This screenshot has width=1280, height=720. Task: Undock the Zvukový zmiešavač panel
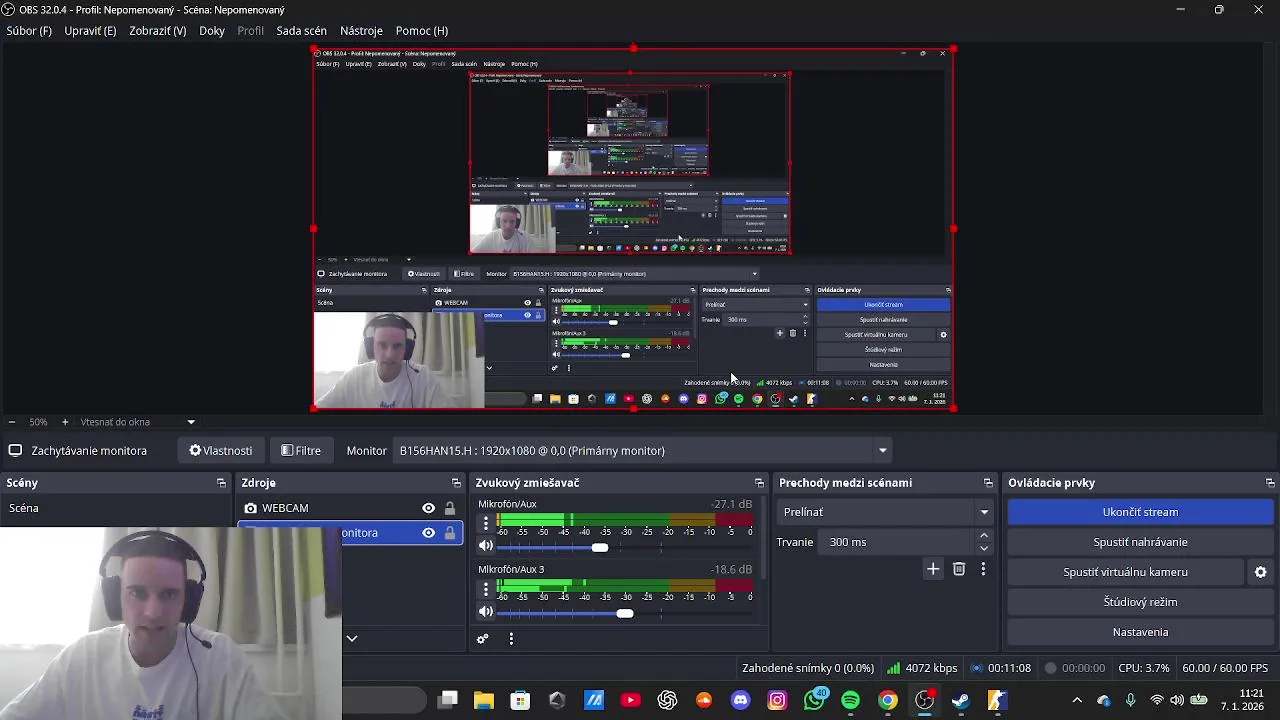759,483
